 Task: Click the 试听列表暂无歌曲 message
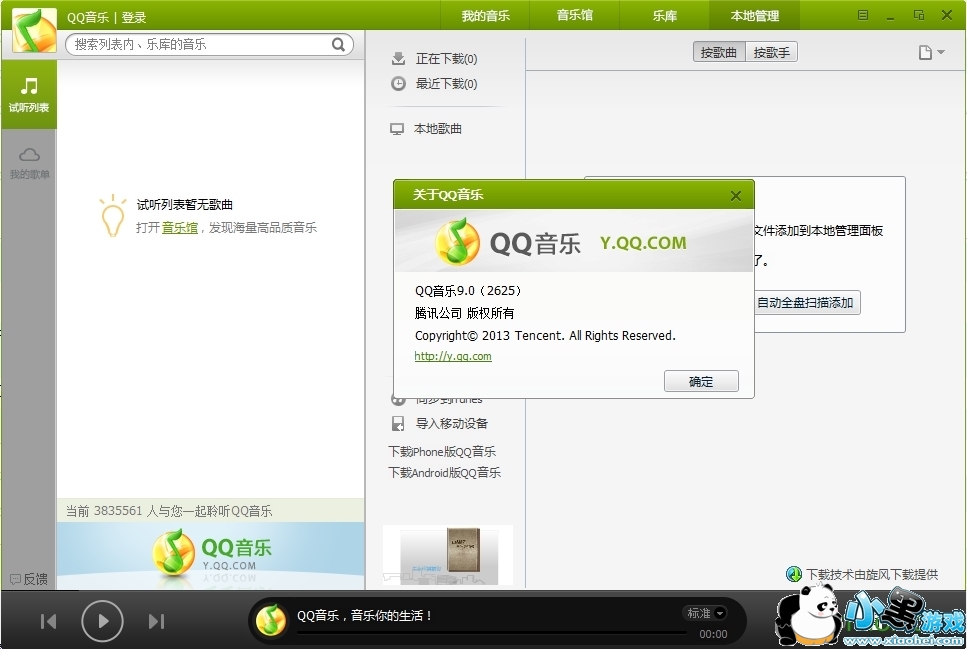point(184,204)
